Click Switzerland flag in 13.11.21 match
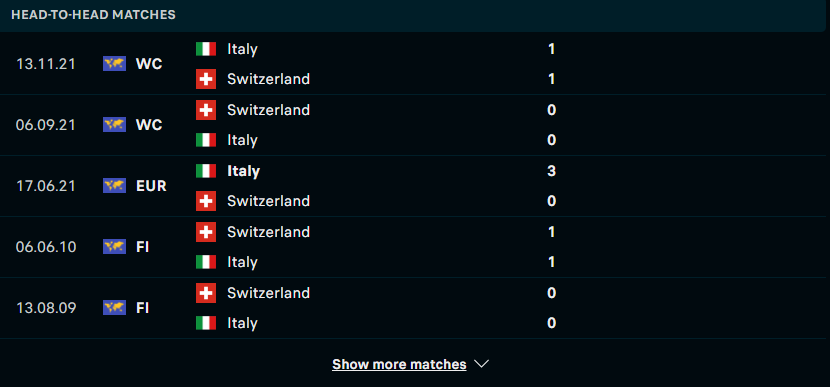The image size is (830, 387). 206,79
